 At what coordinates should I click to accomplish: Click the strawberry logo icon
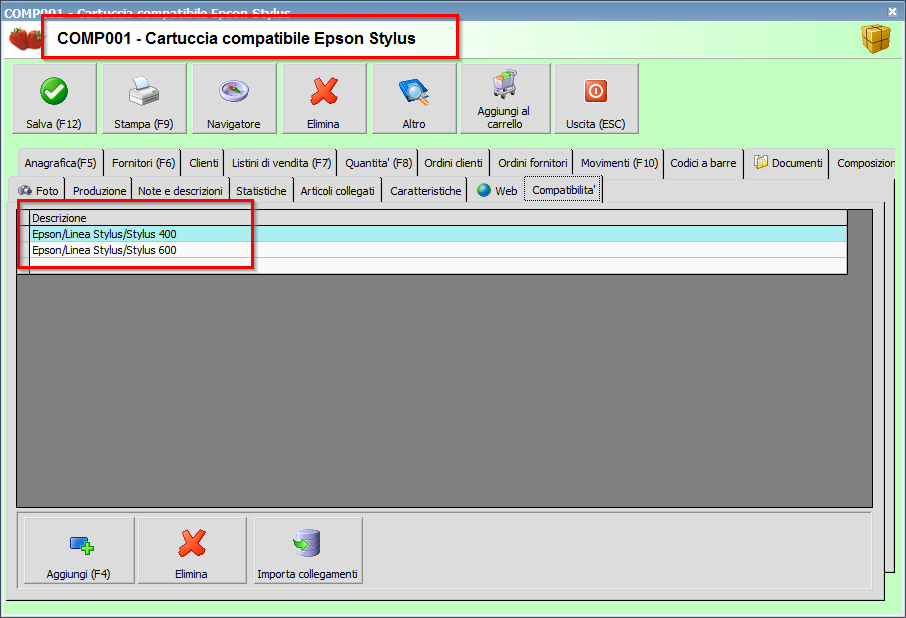[25, 39]
